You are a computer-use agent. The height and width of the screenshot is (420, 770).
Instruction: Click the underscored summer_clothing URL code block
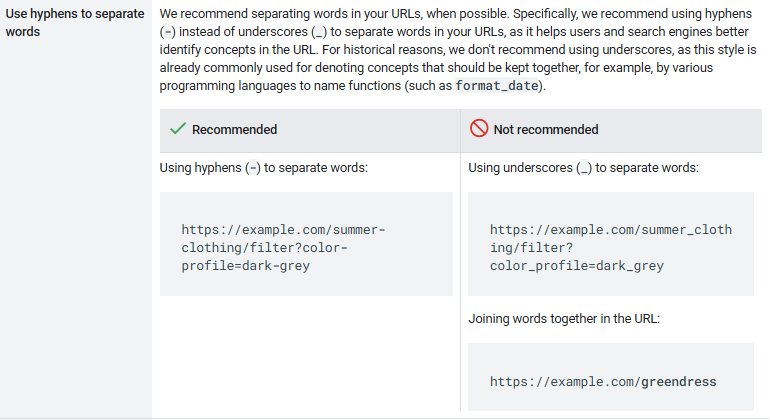pyautogui.click(x=610, y=244)
